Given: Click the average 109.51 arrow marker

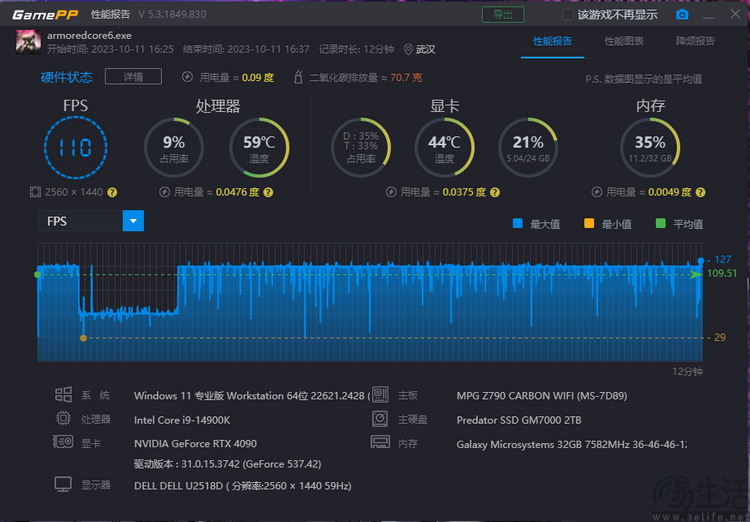Looking at the screenshot, I should point(696,274).
